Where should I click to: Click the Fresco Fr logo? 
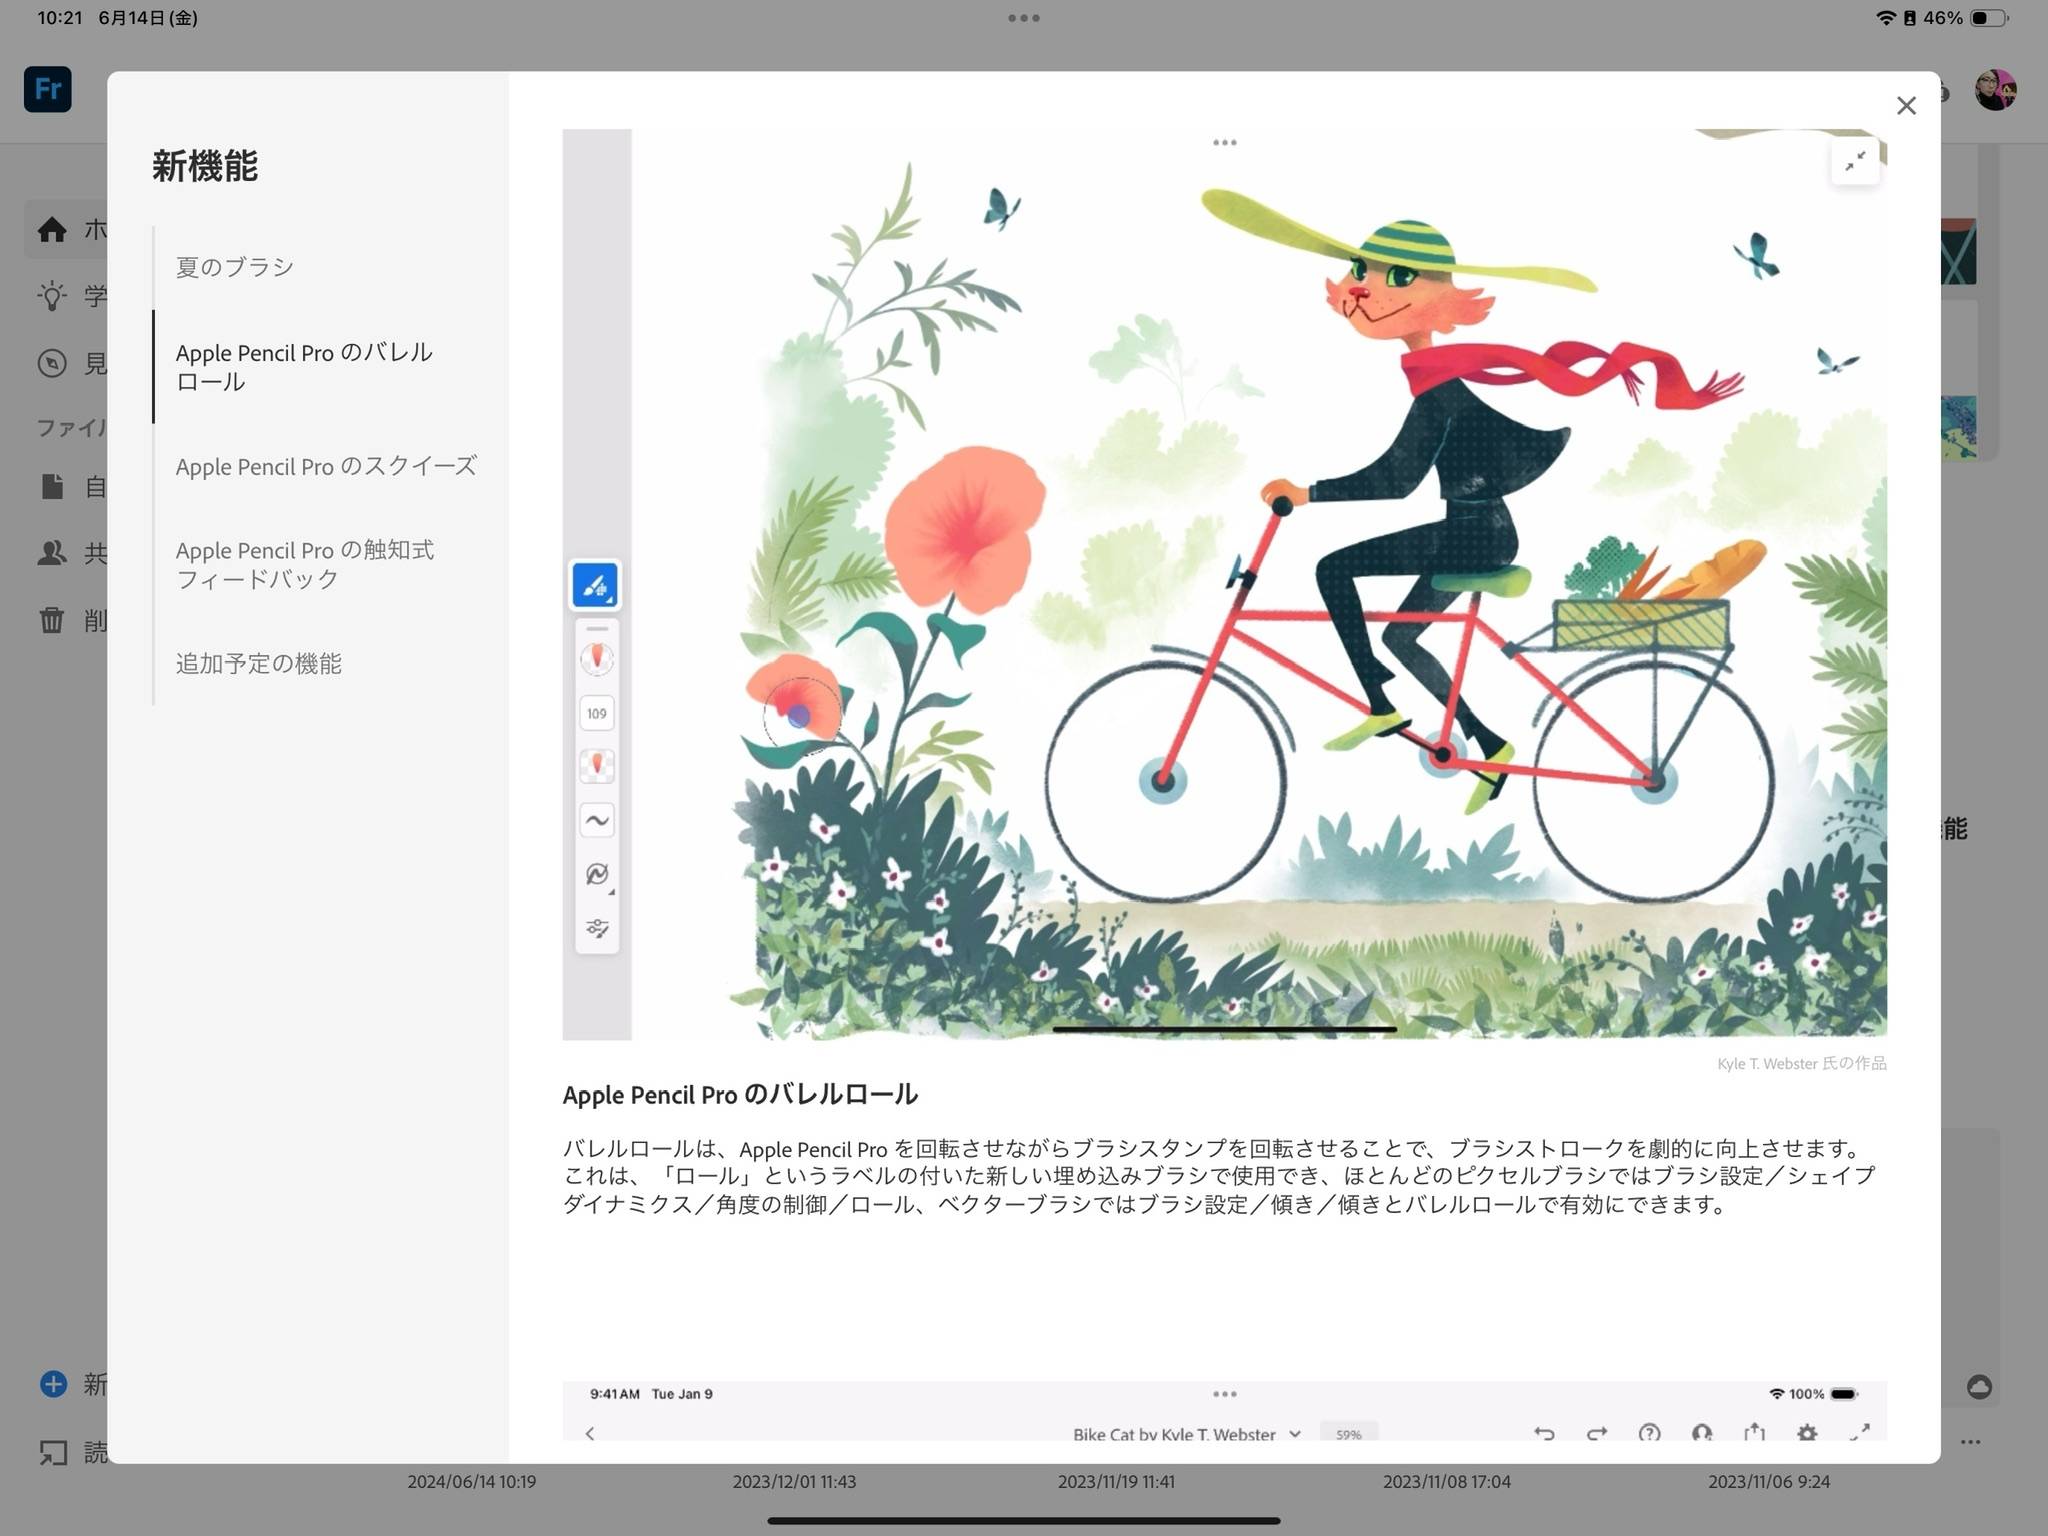point(48,89)
